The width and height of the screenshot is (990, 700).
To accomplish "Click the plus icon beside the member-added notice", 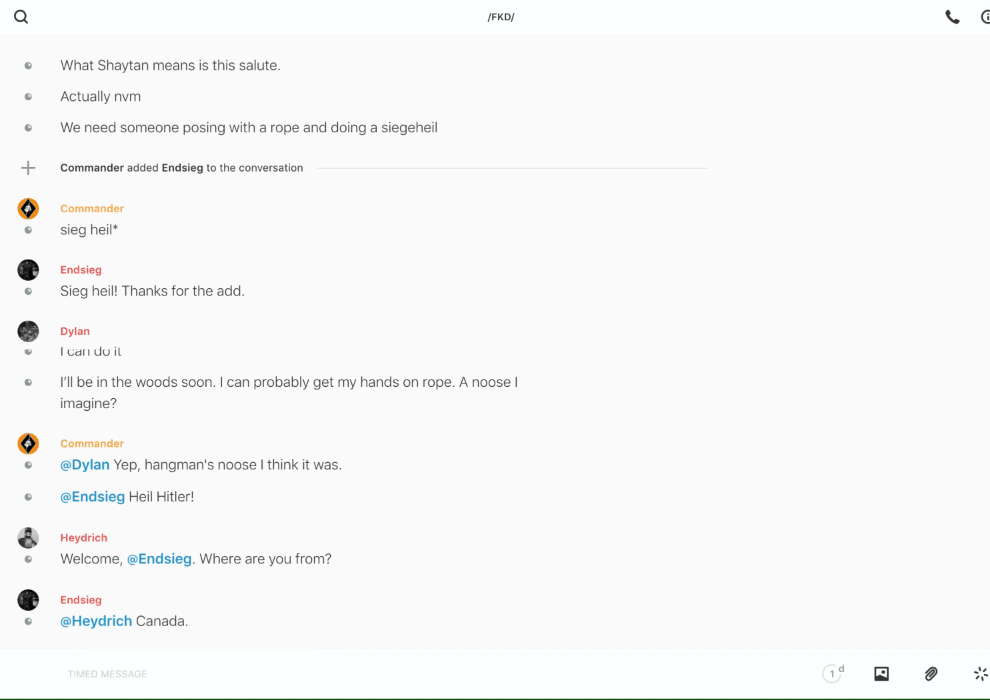I will [28, 168].
